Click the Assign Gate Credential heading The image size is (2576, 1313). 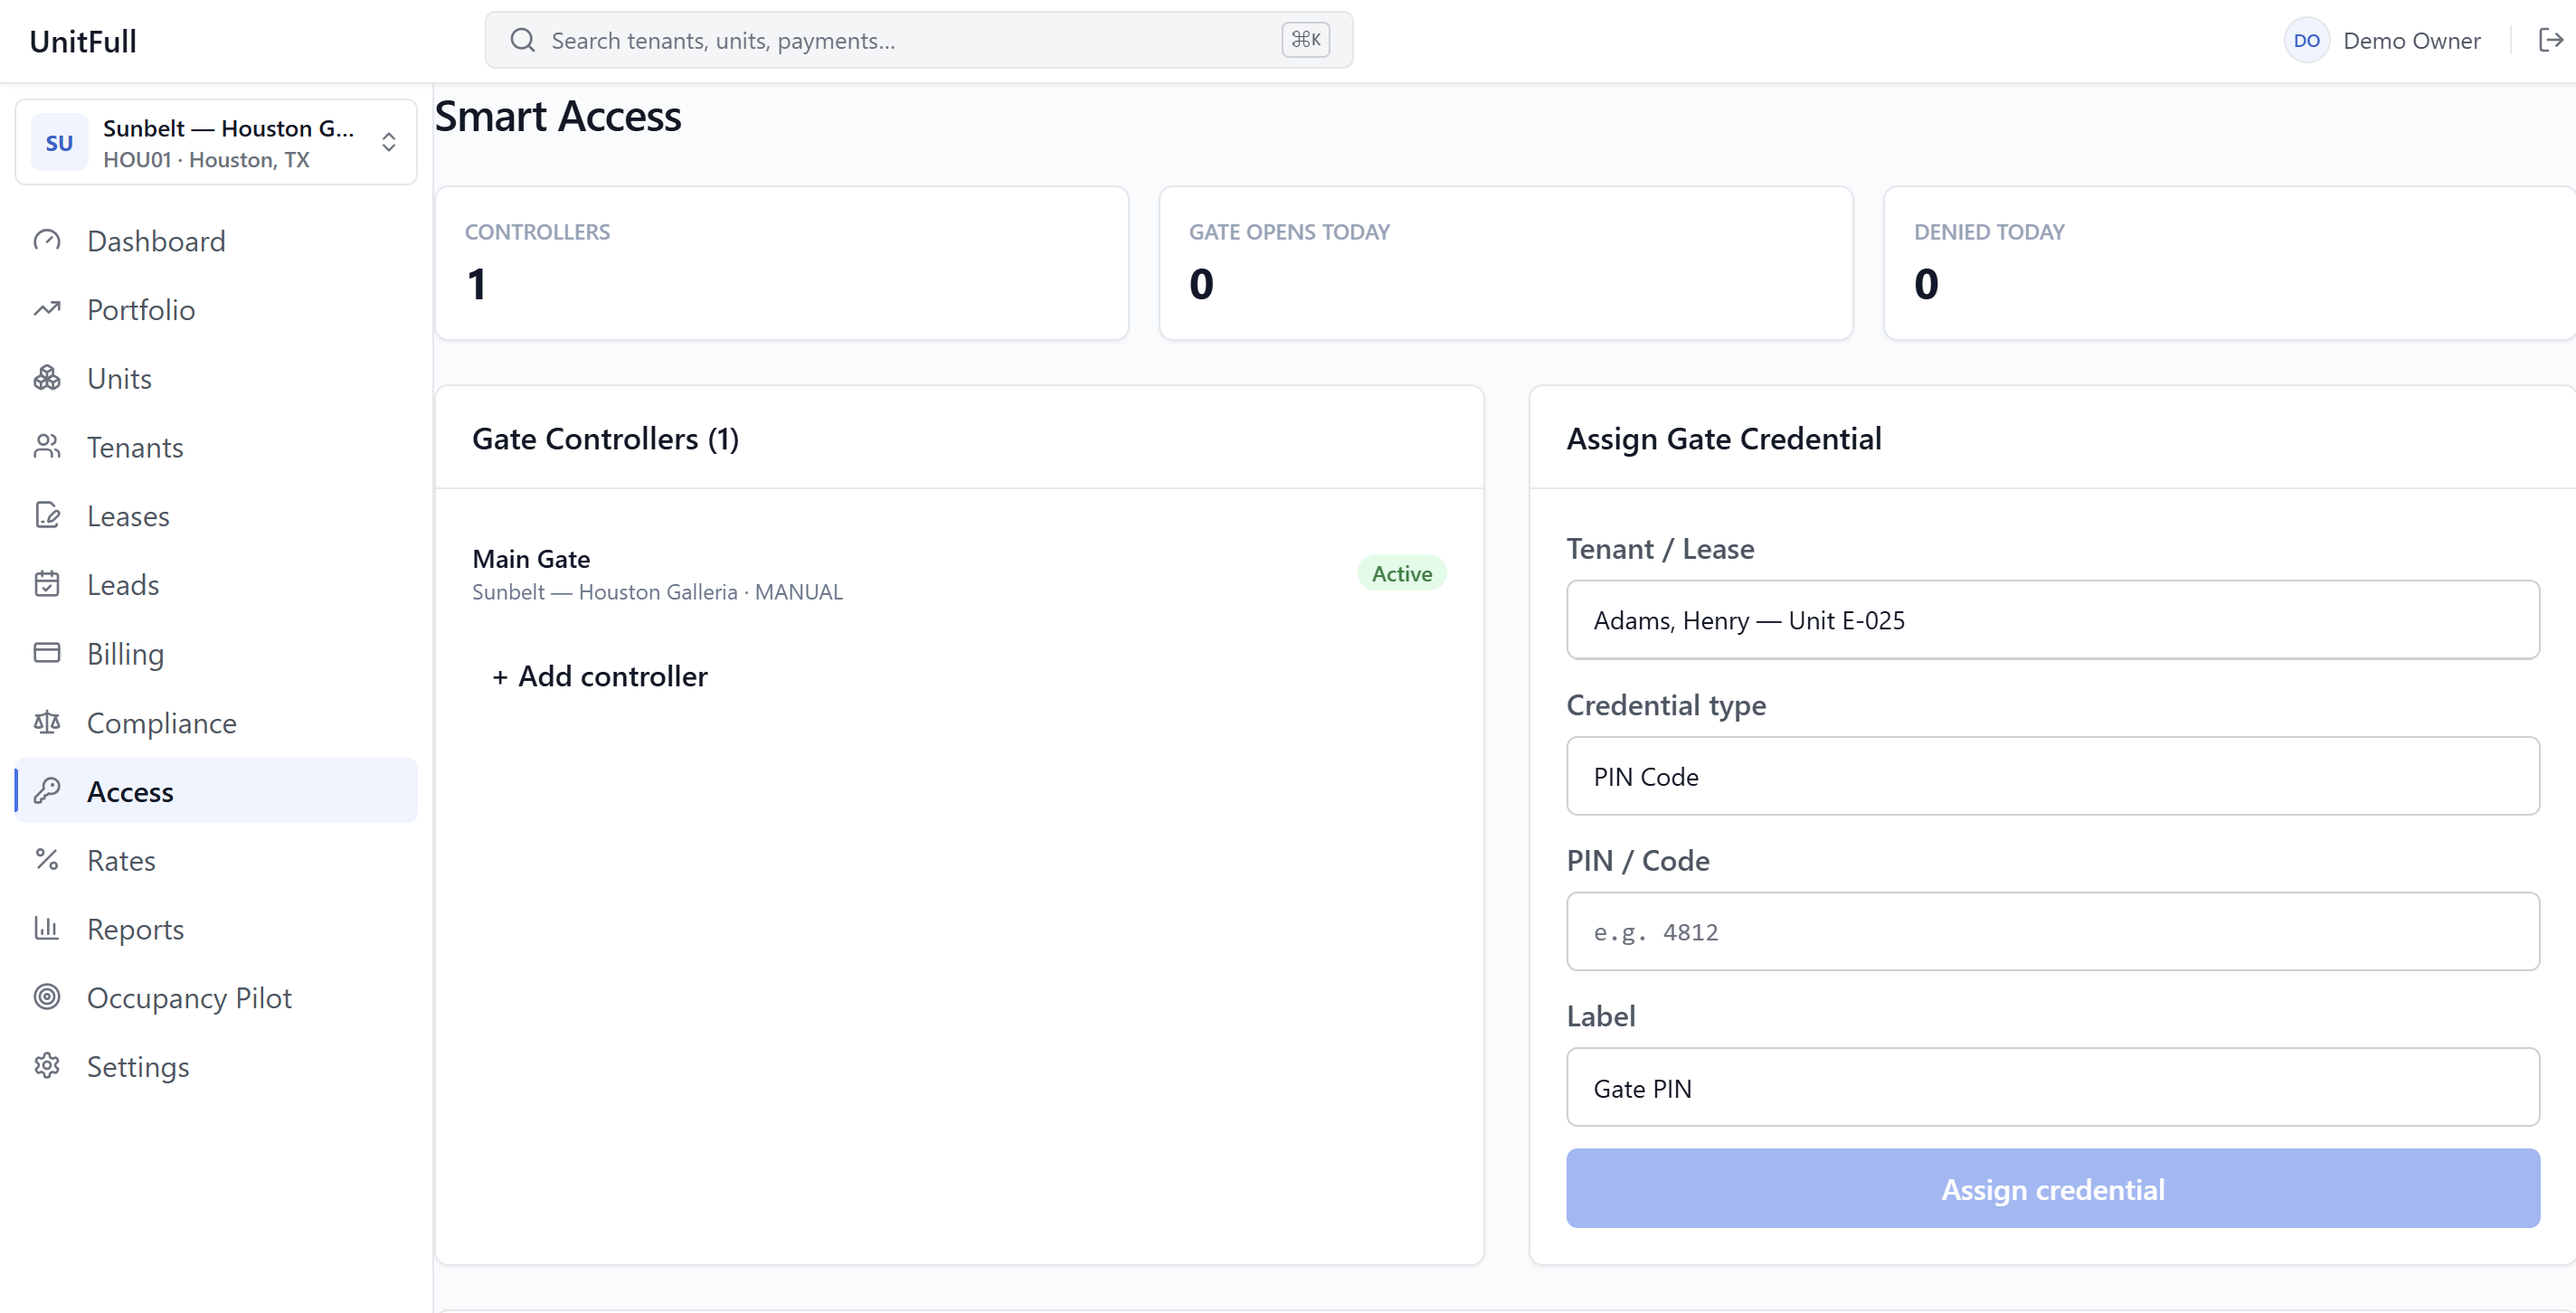click(x=1723, y=439)
